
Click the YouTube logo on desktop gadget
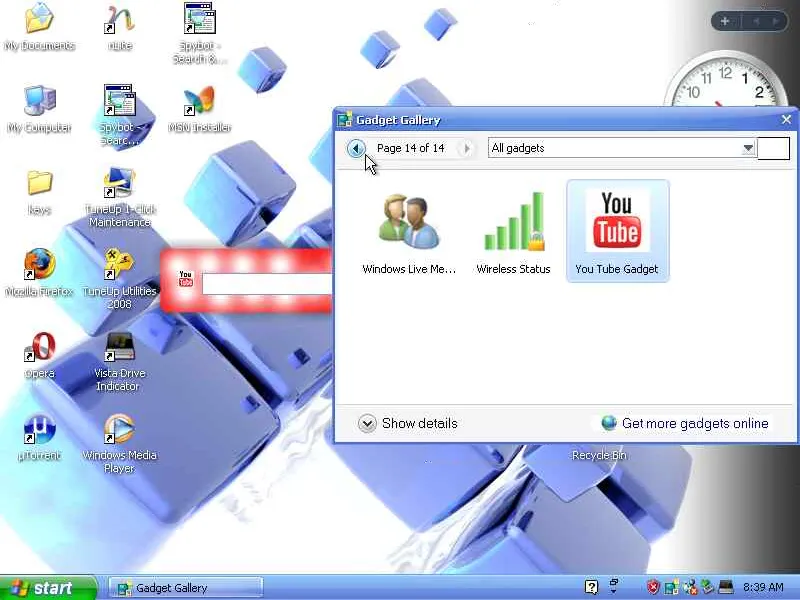point(186,279)
